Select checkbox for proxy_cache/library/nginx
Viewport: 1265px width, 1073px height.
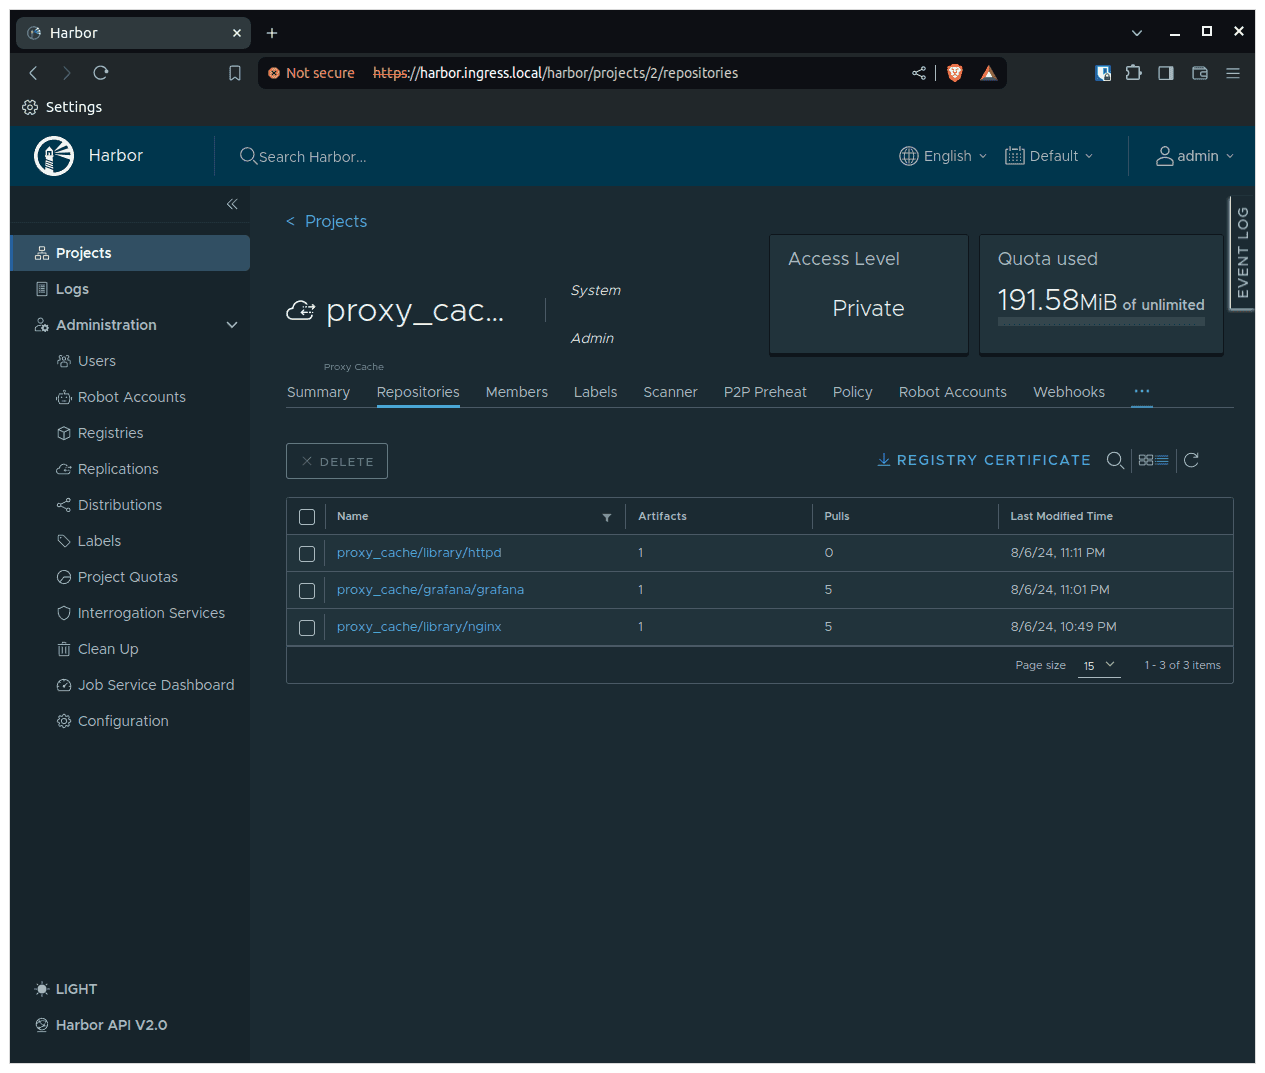[307, 628]
